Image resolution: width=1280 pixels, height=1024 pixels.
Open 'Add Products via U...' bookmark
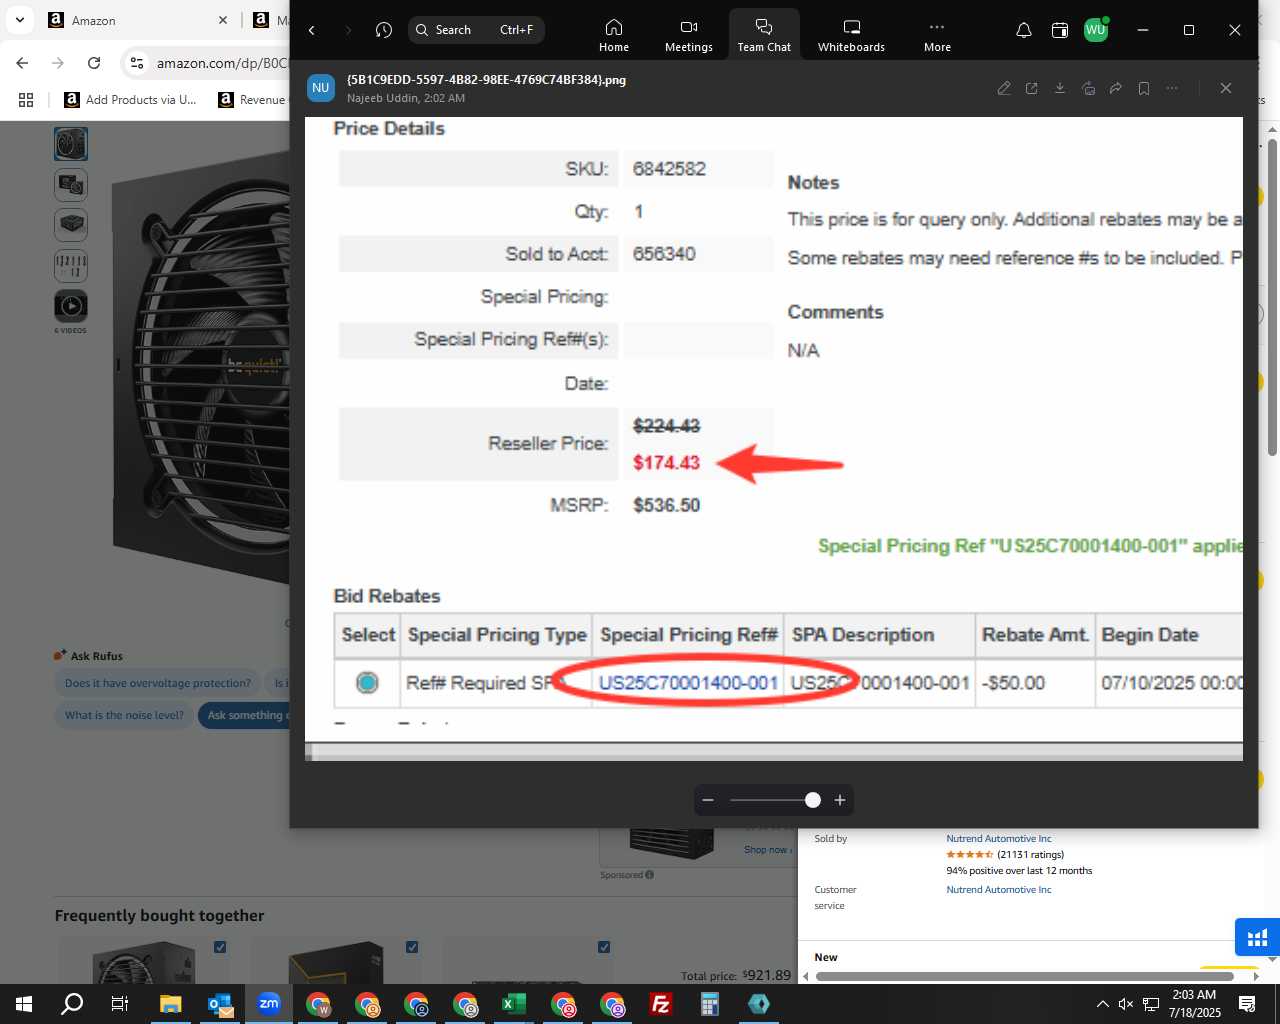(131, 100)
